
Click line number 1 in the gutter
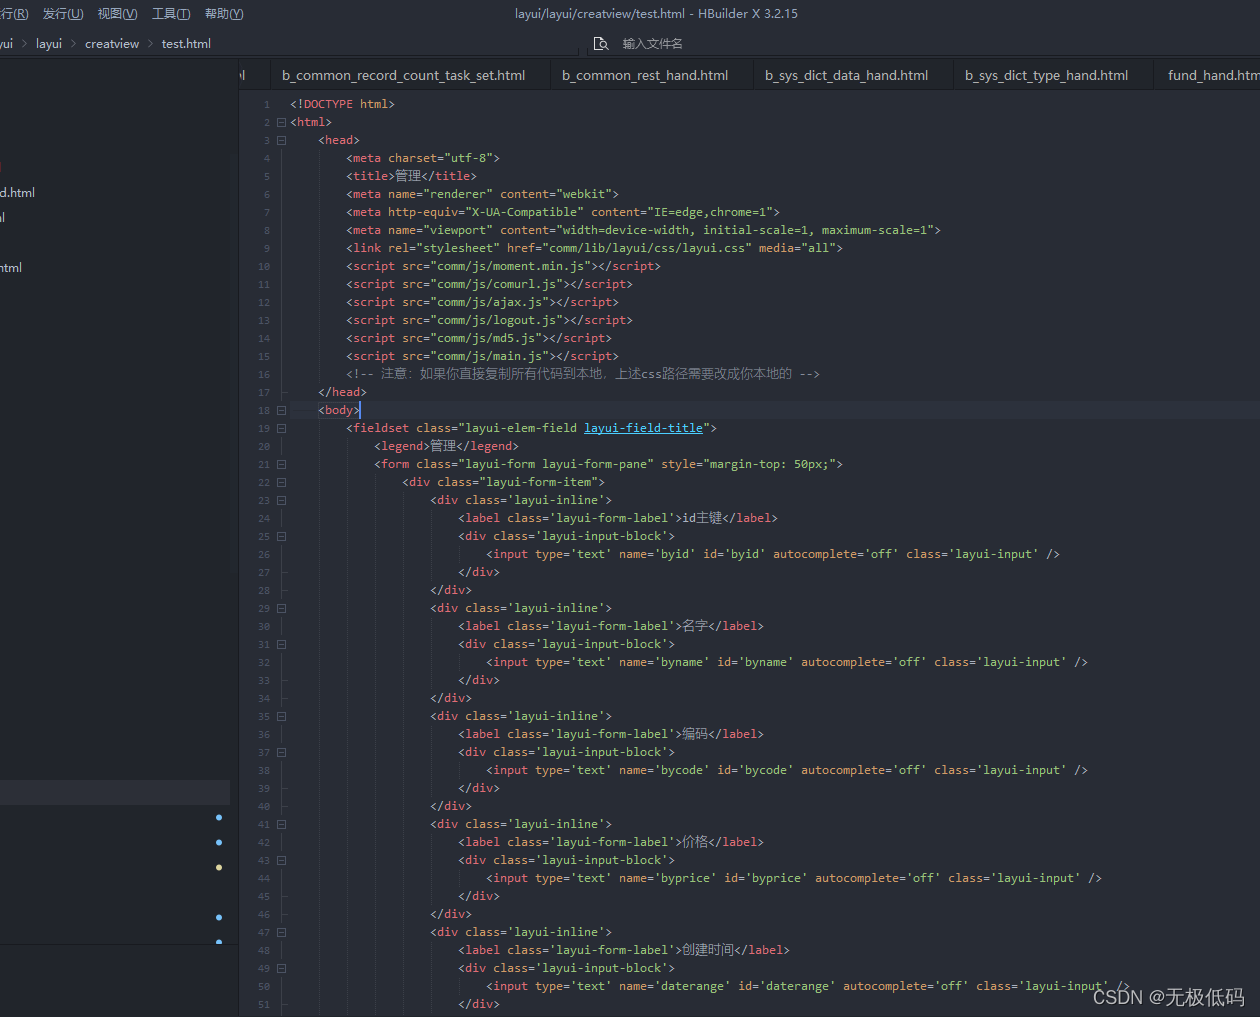point(266,104)
